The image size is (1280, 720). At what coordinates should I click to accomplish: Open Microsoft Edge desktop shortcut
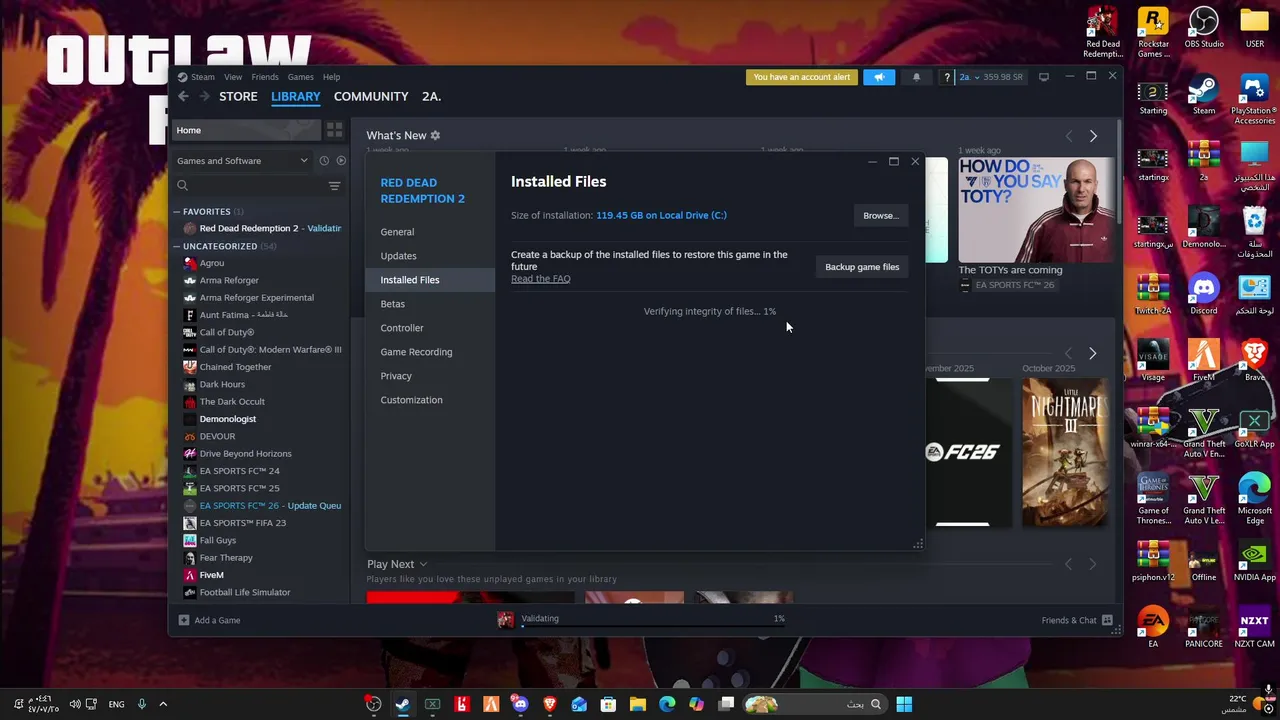(x=1254, y=499)
